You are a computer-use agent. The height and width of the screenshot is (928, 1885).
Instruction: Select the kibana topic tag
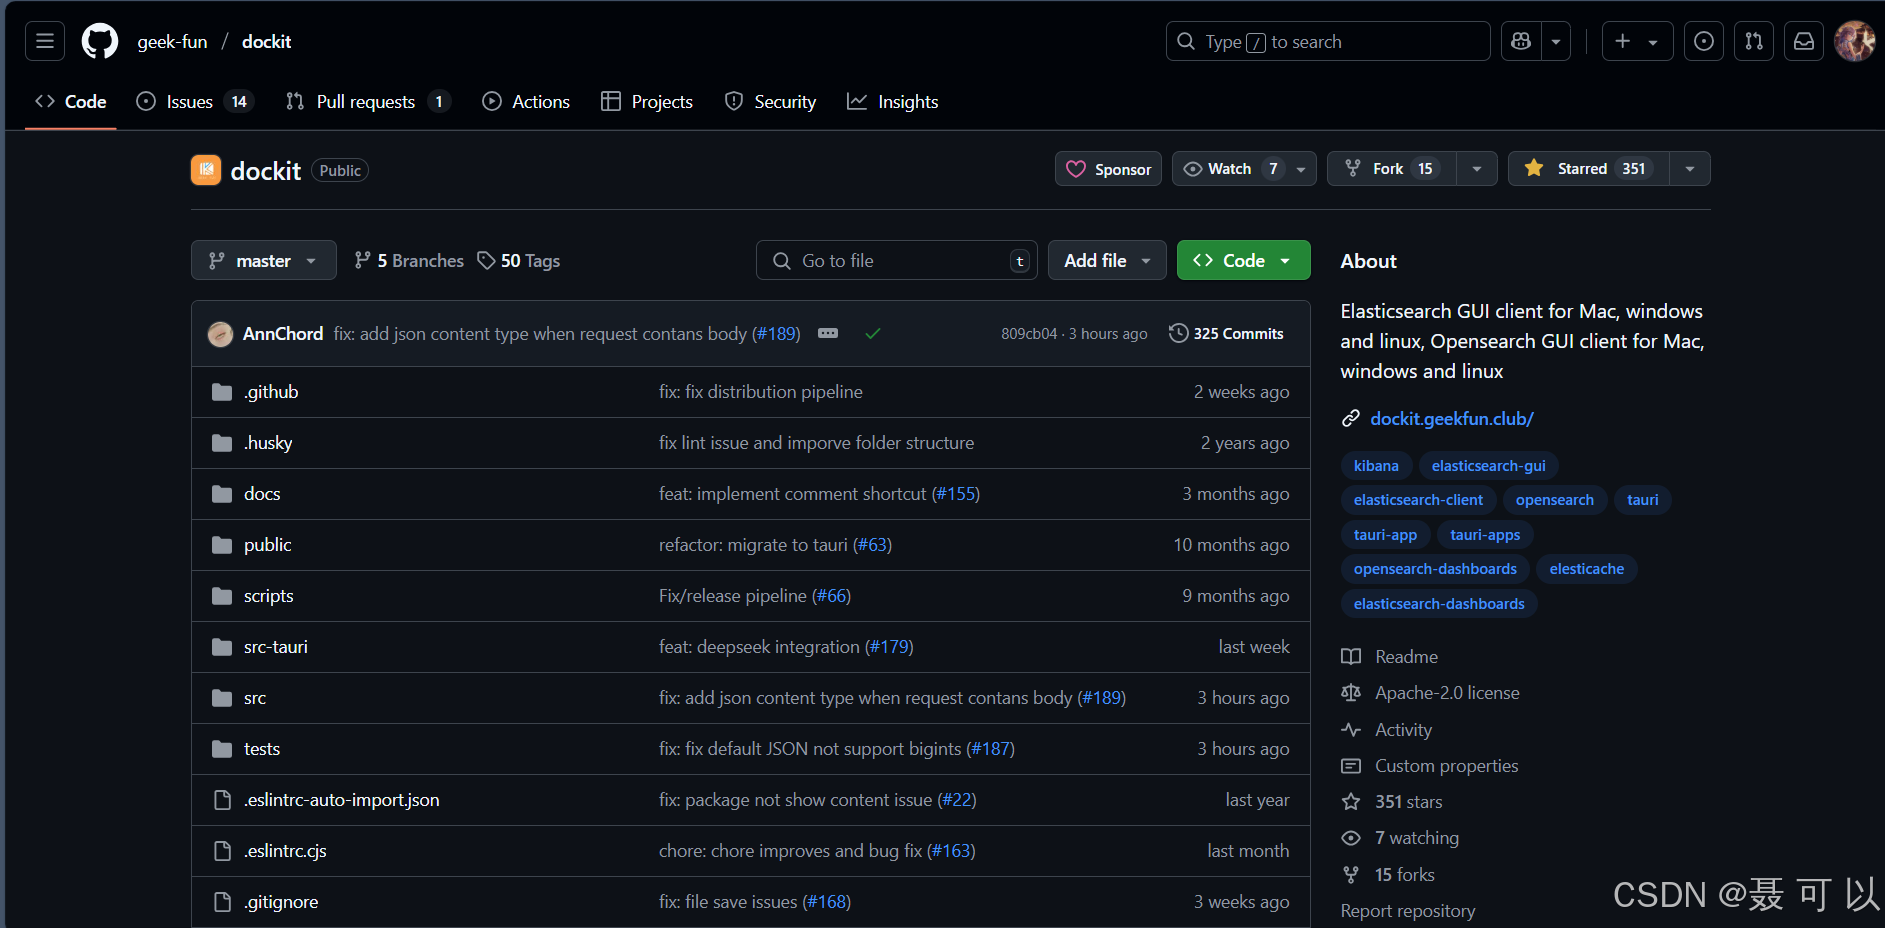click(x=1376, y=466)
